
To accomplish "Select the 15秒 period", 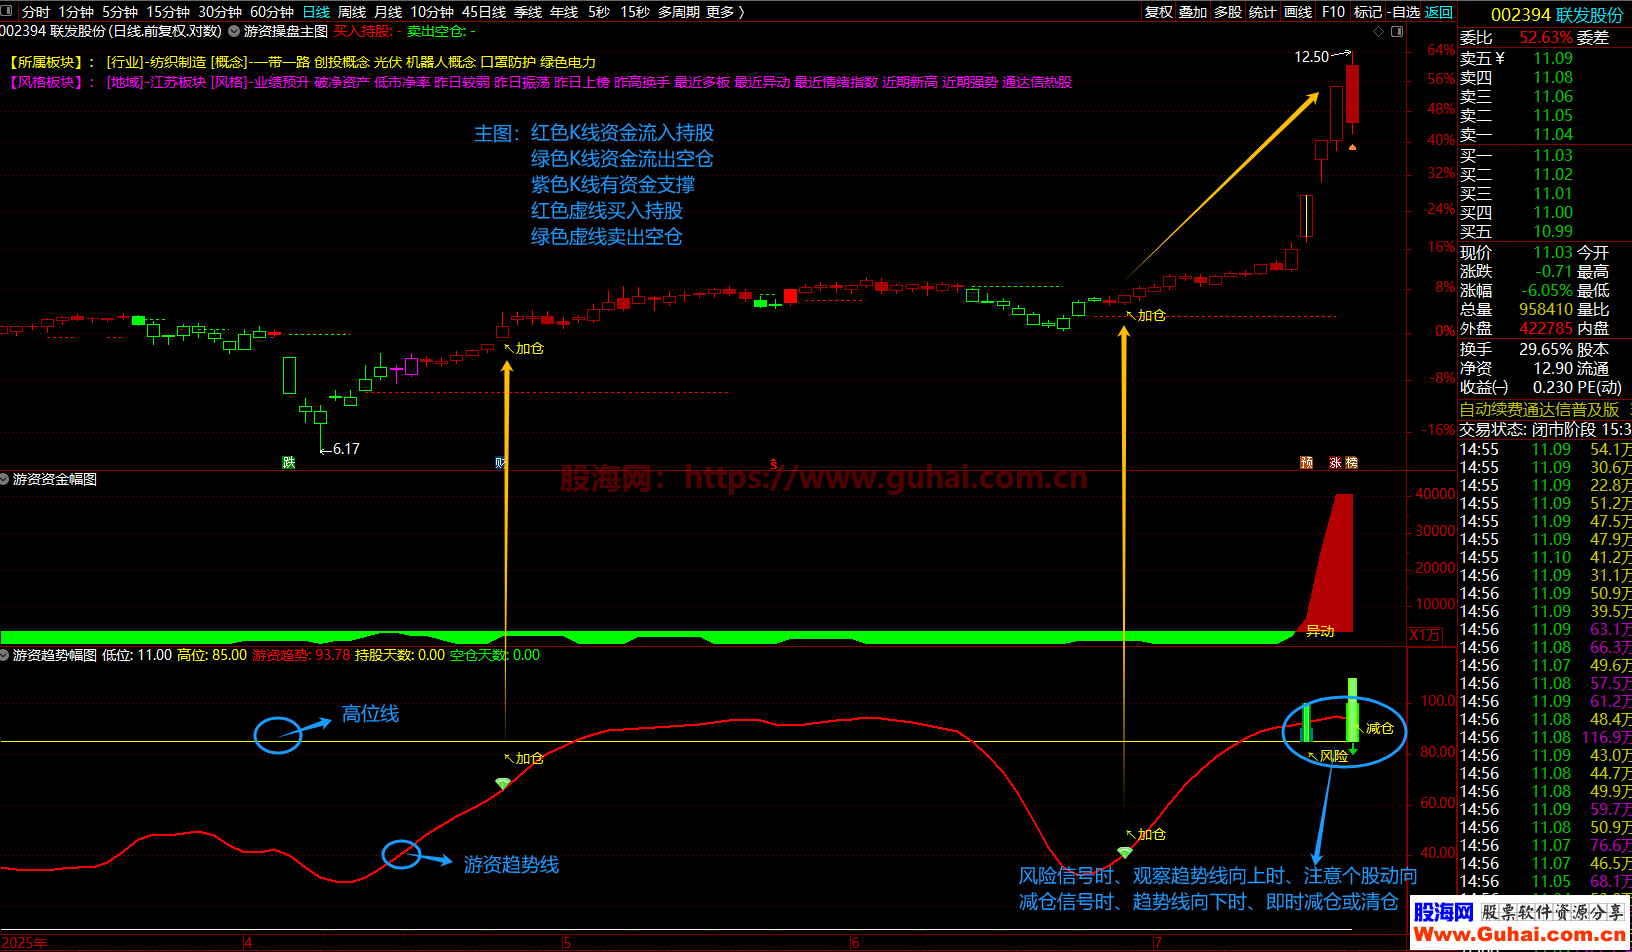I will 635,12.
